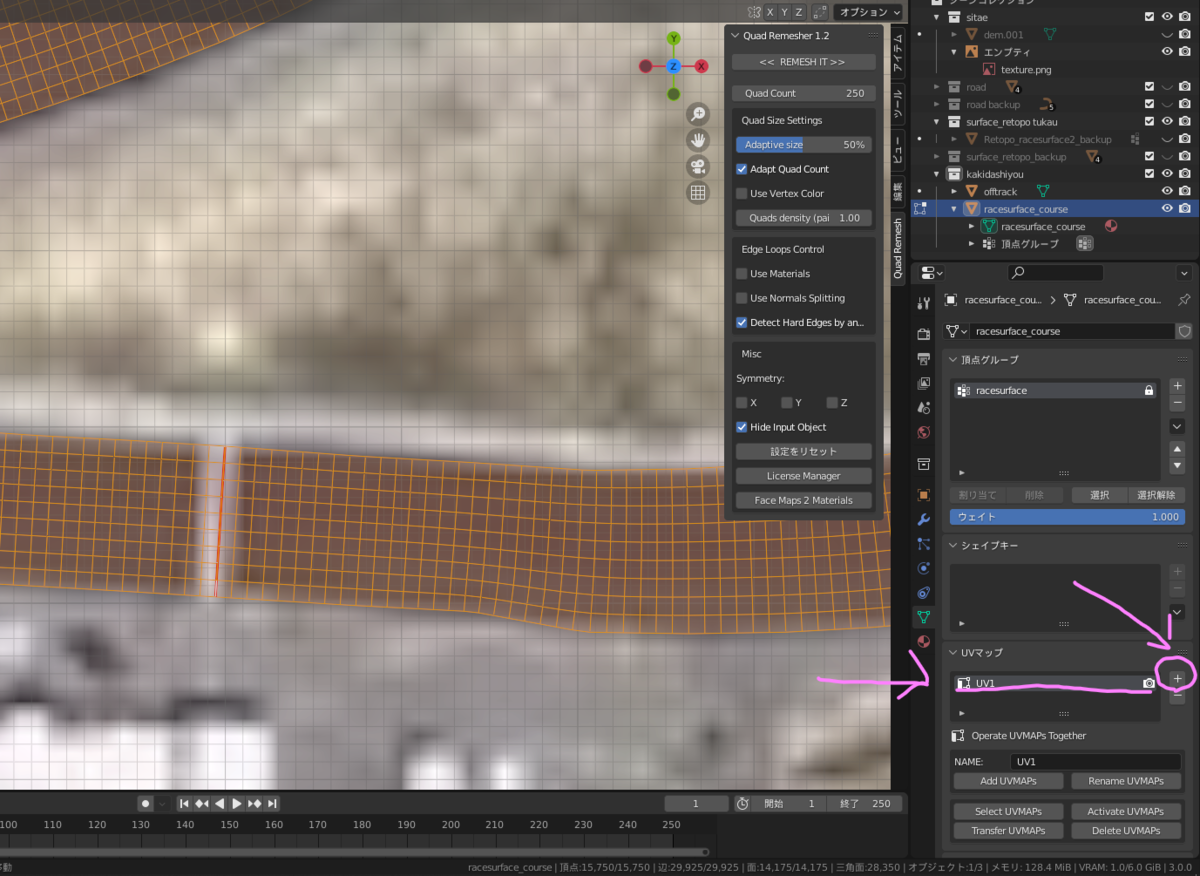Toggle the pin icon in properties header
This screenshot has width=1200, height=876.
(x=1184, y=299)
